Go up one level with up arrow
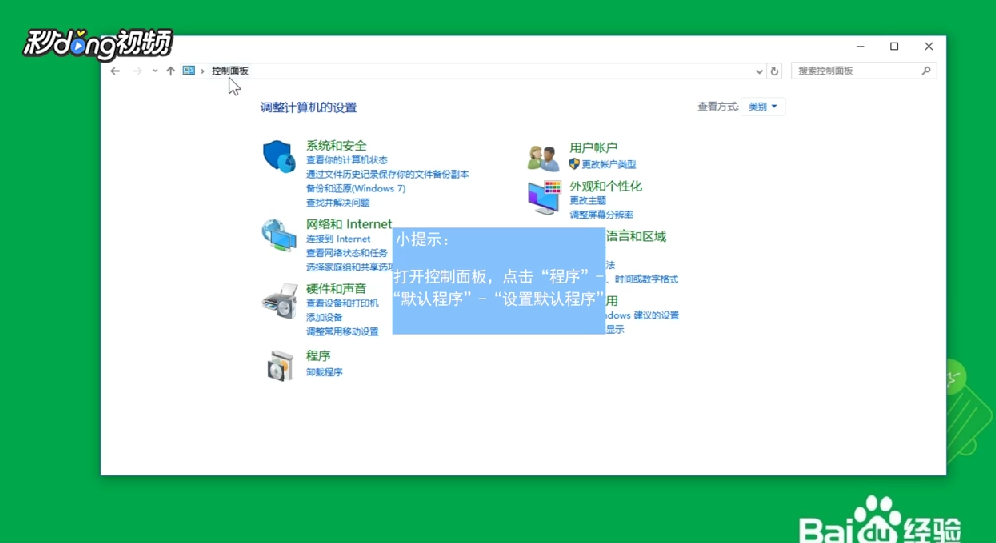996x543 pixels. [x=170, y=71]
